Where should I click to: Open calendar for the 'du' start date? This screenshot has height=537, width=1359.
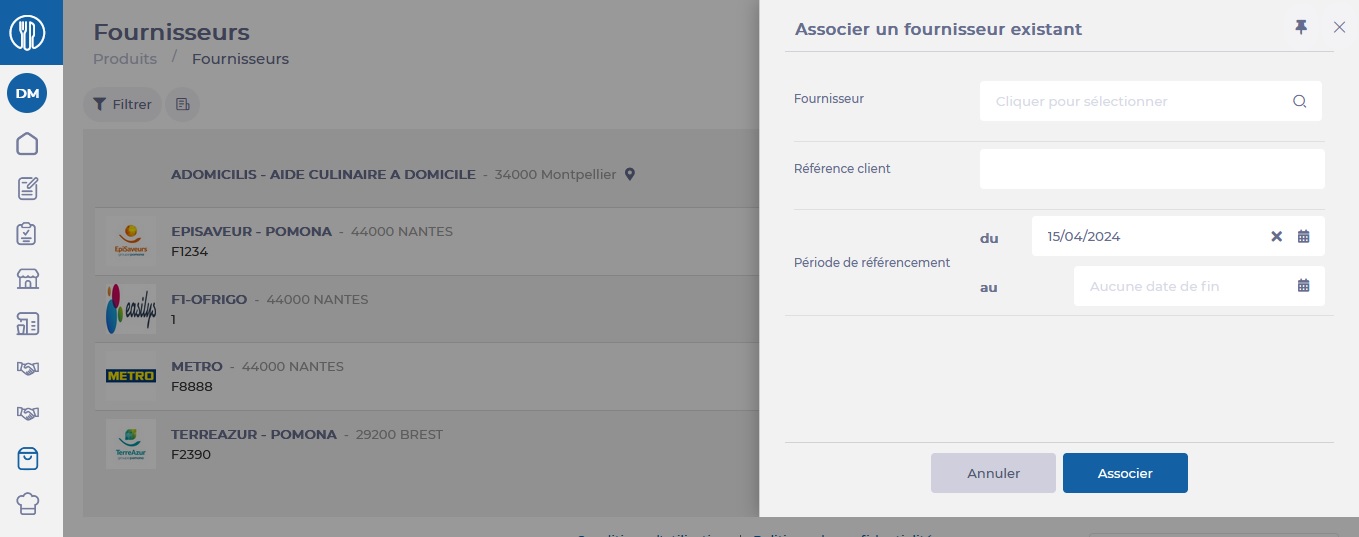1303,237
